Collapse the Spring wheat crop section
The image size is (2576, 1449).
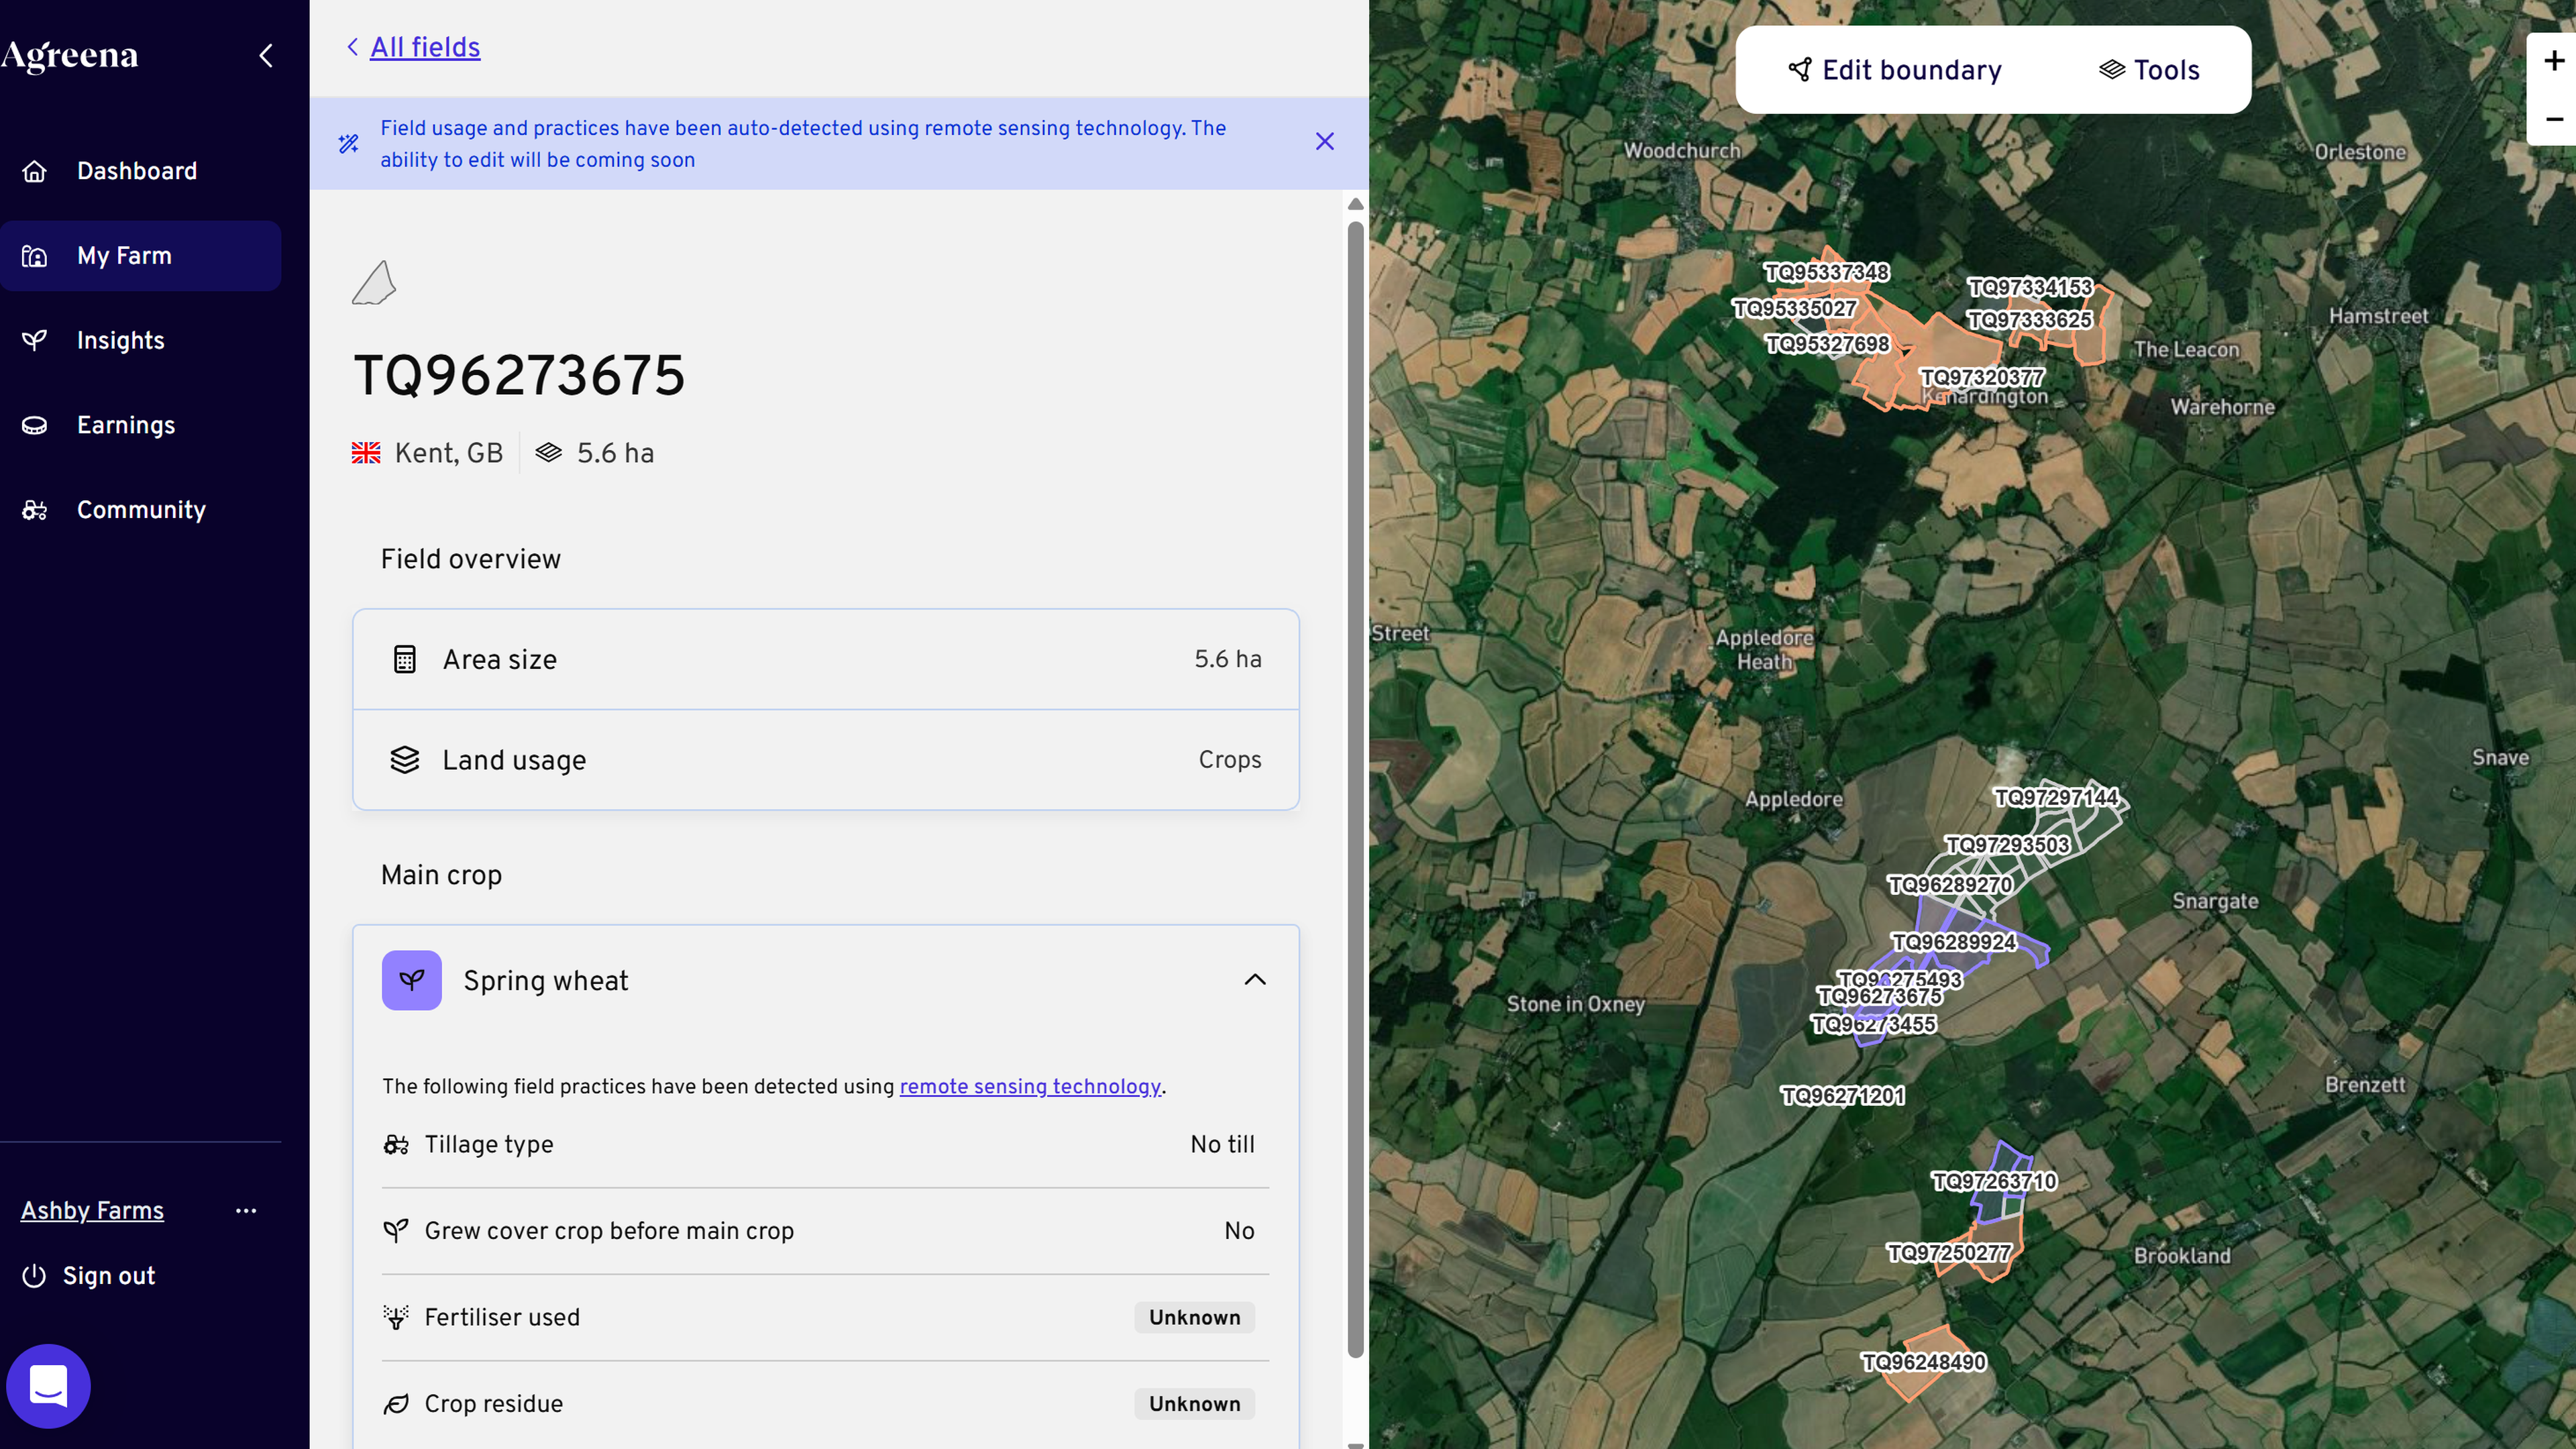(x=1255, y=980)
